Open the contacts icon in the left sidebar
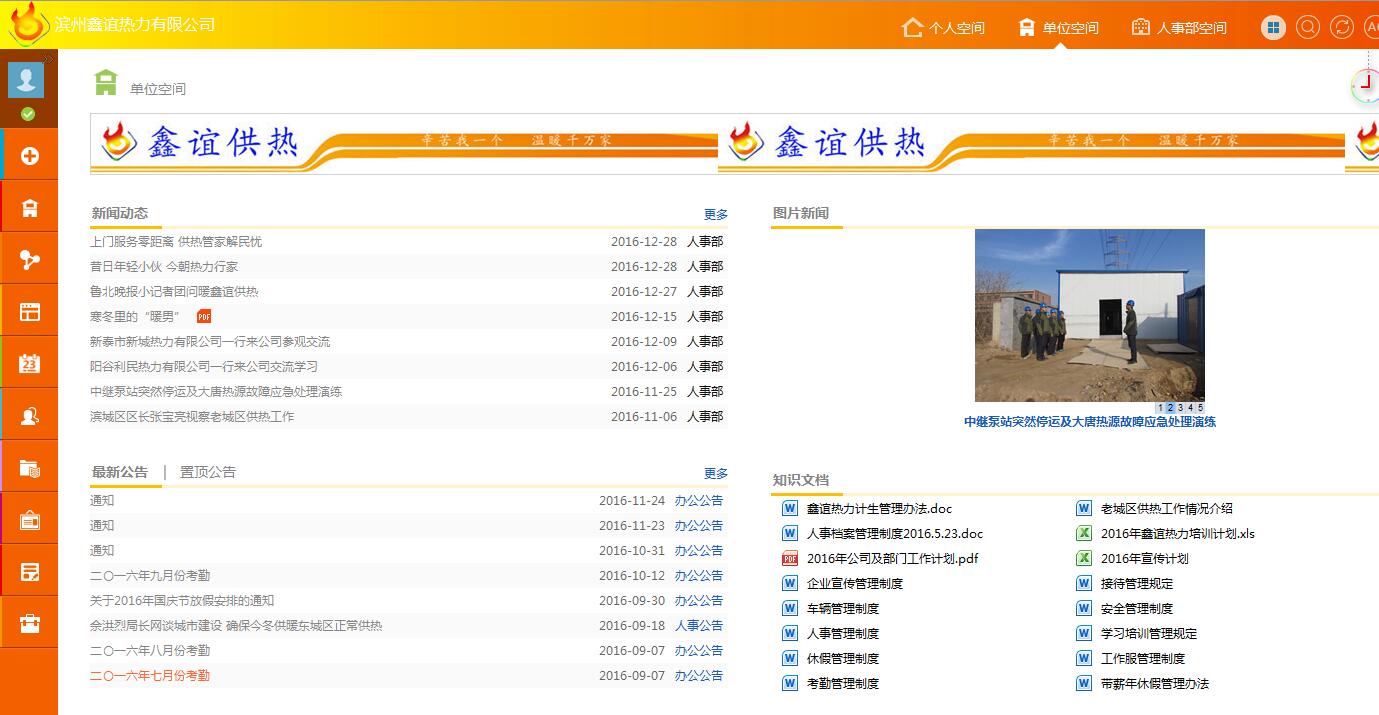The width and height of the screenshot is (1379, 715). (27, 414)
